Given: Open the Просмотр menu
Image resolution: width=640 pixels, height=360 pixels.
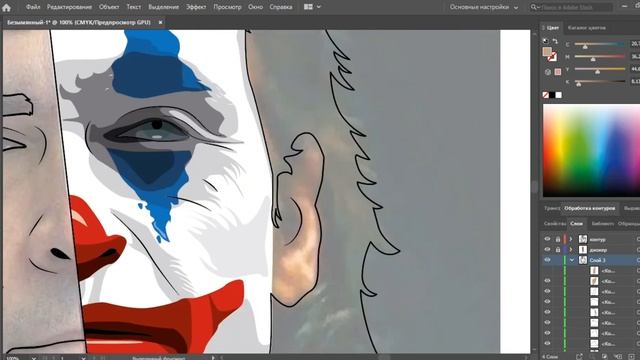Looking at the screenshot, I should [x=227, y=7].
